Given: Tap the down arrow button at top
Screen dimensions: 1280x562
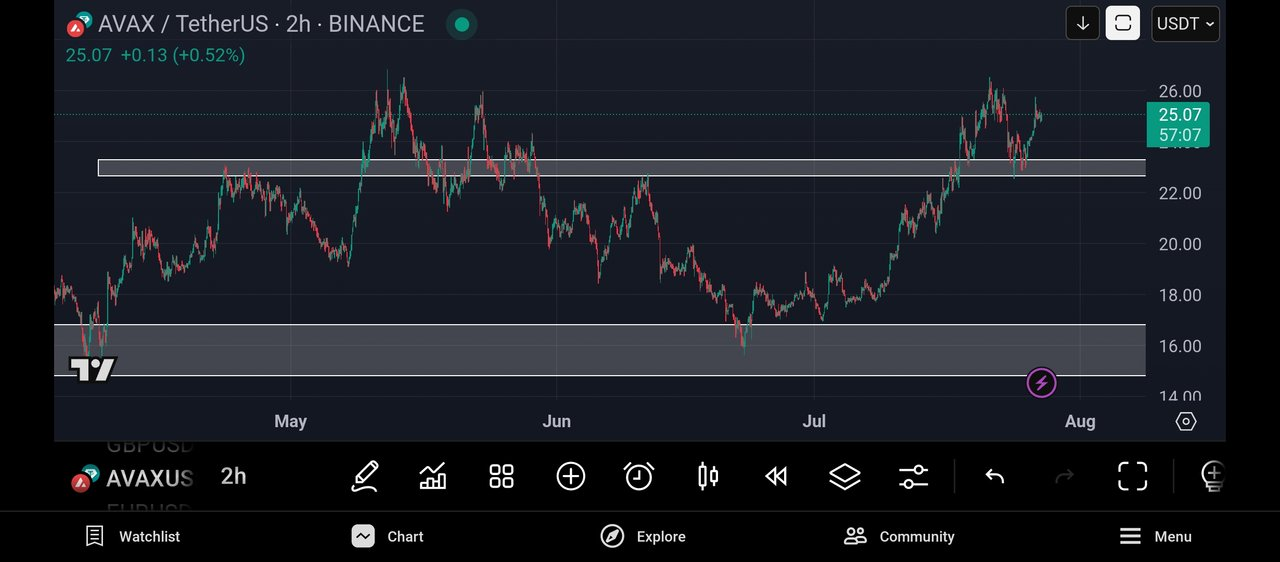Looking at the screenshot, I should [1083, 23].
